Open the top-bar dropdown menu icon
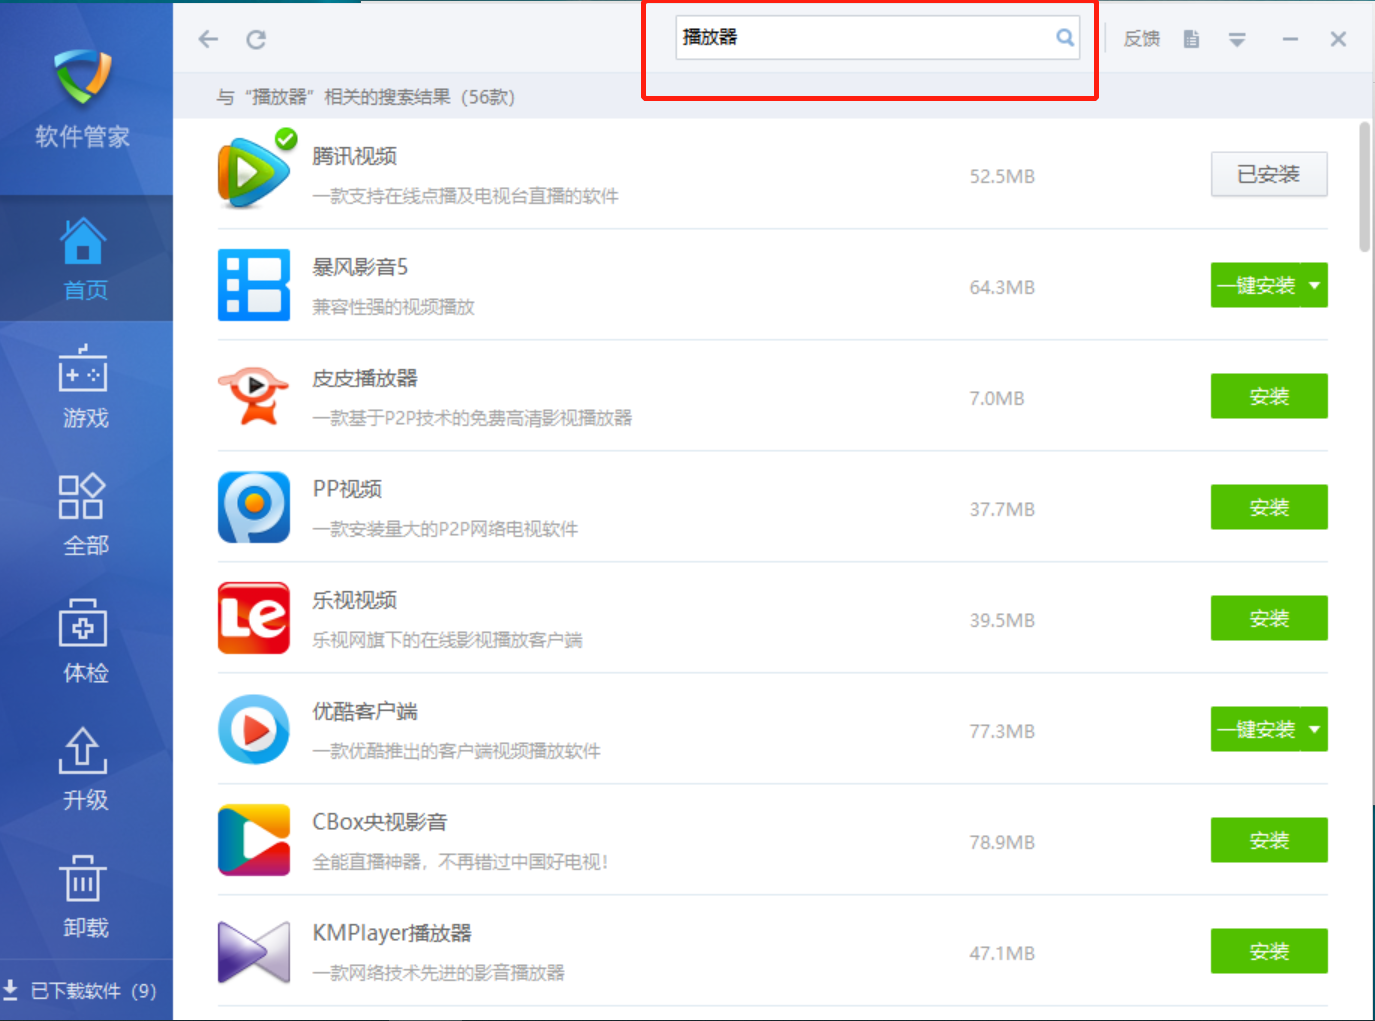Screen dimensions: 1375x1021 click(1237, 40)
